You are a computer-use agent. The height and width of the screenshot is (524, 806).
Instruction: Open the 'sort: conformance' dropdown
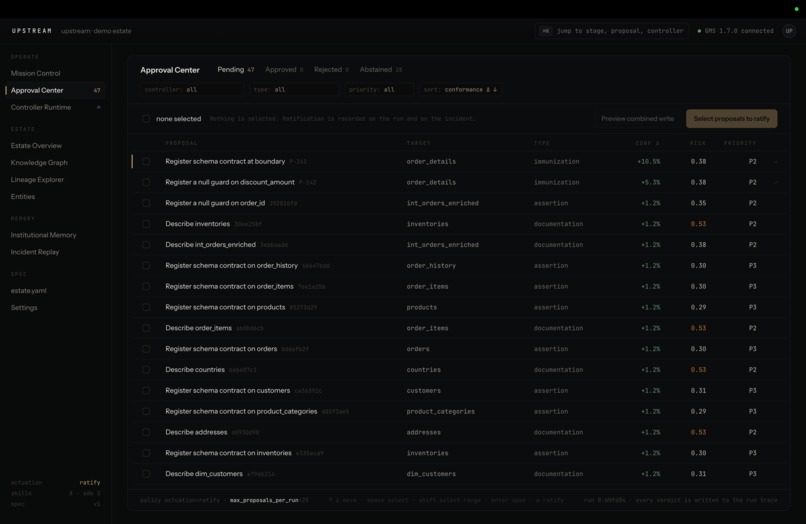[x=461, y=89]
